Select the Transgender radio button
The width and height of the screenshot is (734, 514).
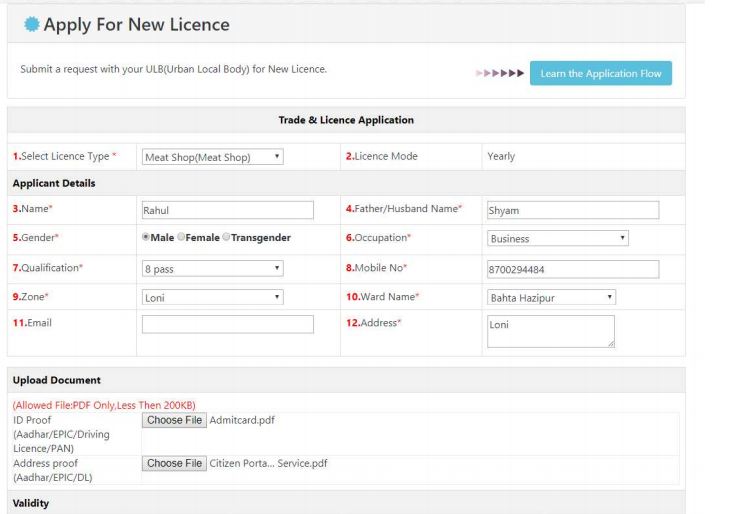point(227,238)
